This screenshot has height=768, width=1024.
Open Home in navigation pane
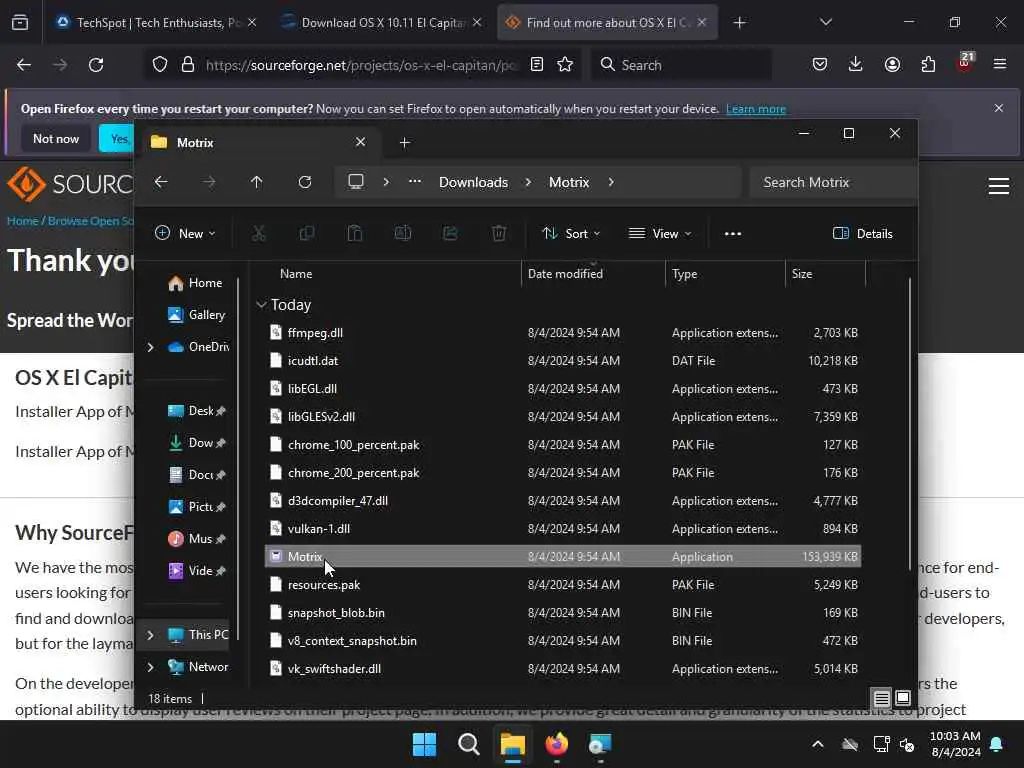(195, 283)
